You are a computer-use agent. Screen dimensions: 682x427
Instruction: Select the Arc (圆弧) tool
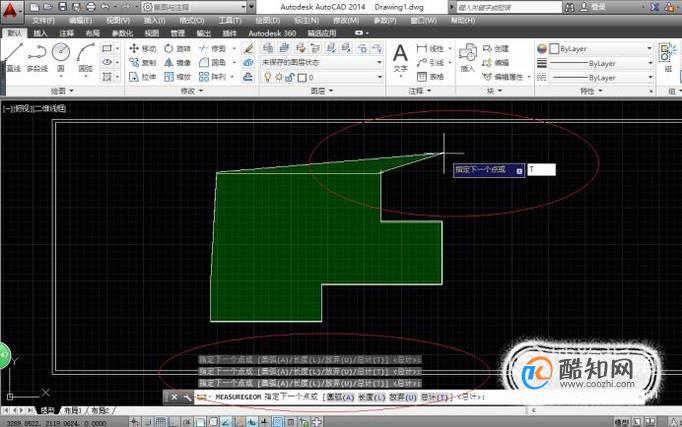(86, 57)
